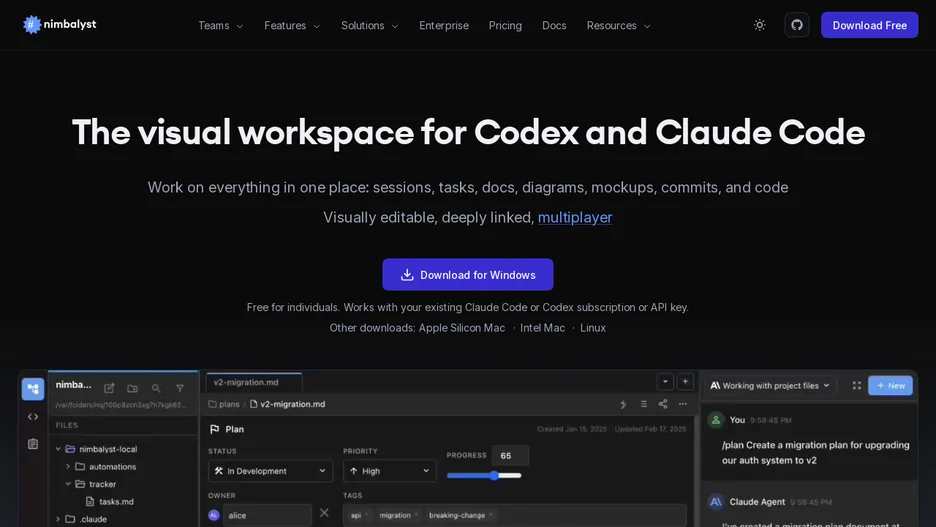This screenshot has width=936, height=527.
Task: Click the Download for Windows button
Action: (x=467, y=275)
